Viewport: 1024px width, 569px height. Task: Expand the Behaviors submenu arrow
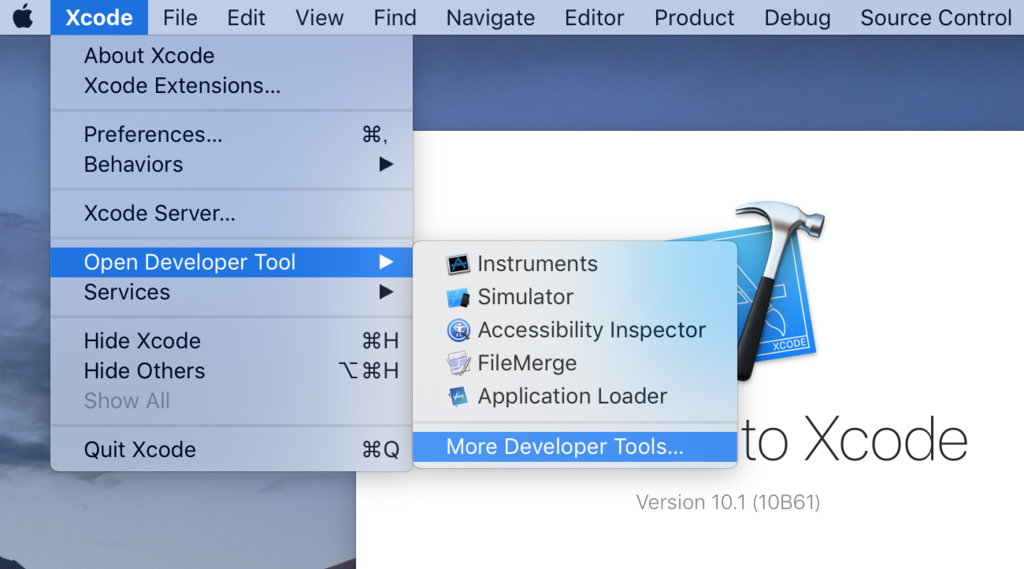click(386, 164)
